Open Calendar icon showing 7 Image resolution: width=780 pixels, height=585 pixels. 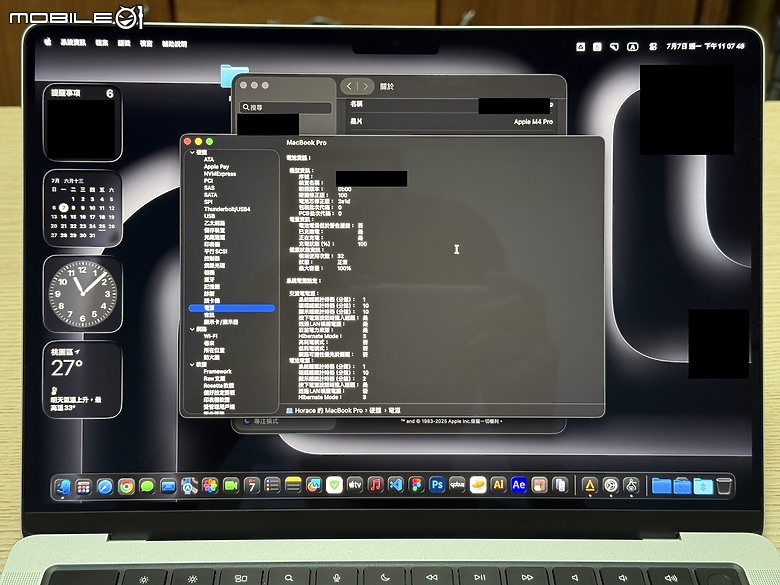(252, 486)
